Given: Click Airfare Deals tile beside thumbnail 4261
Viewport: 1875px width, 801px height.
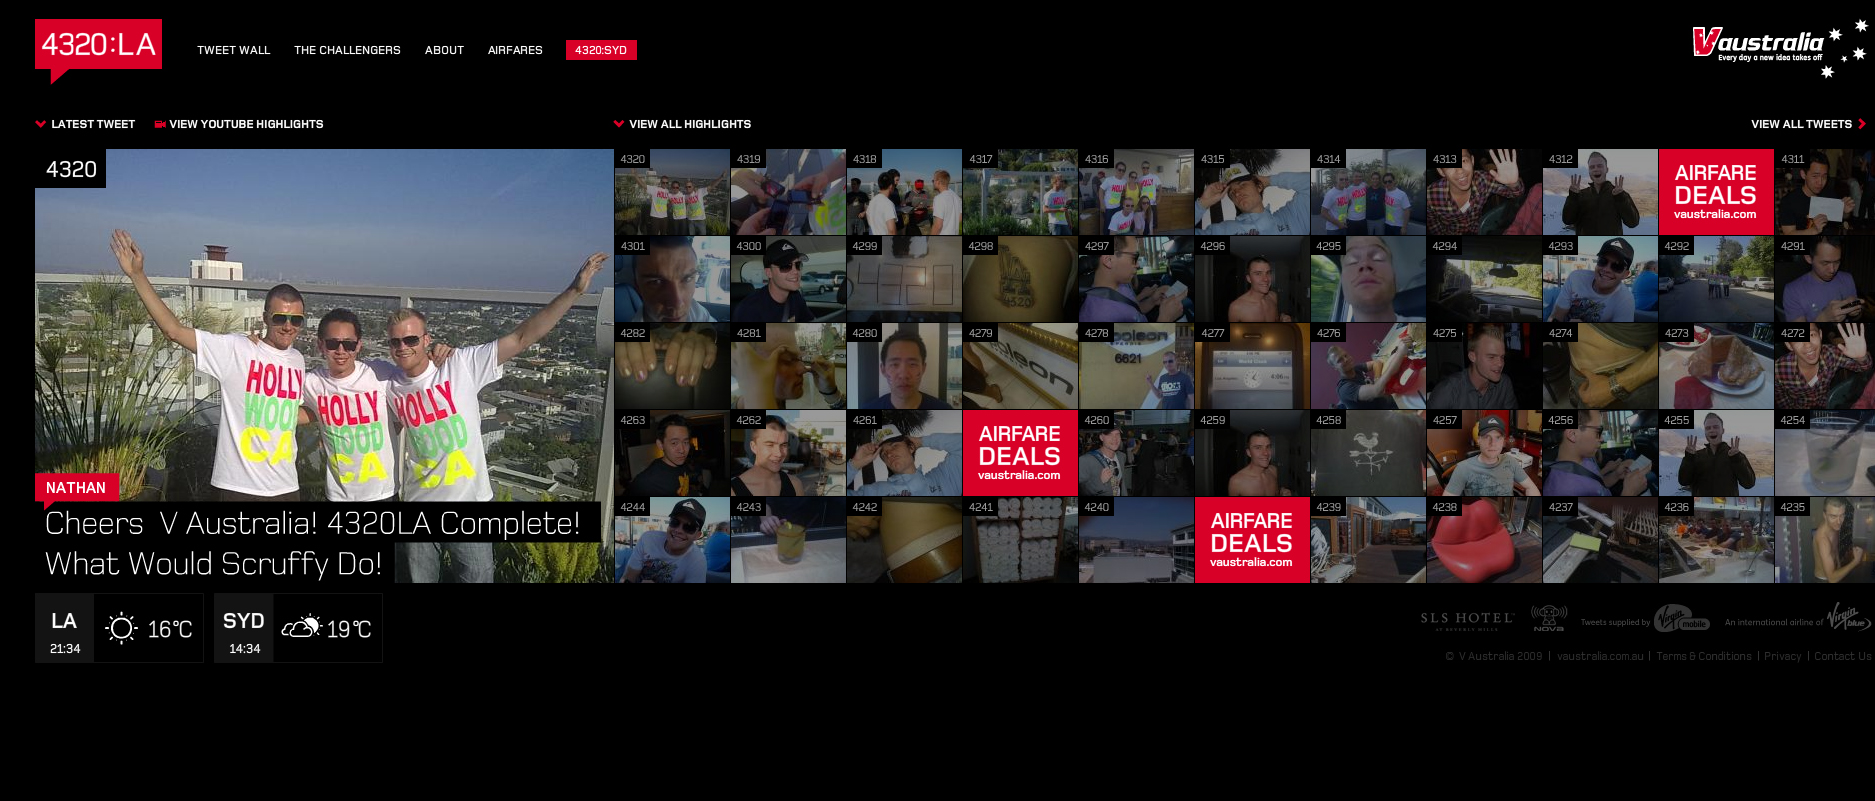Looking at the screenshot, I should click(1020, 453).
